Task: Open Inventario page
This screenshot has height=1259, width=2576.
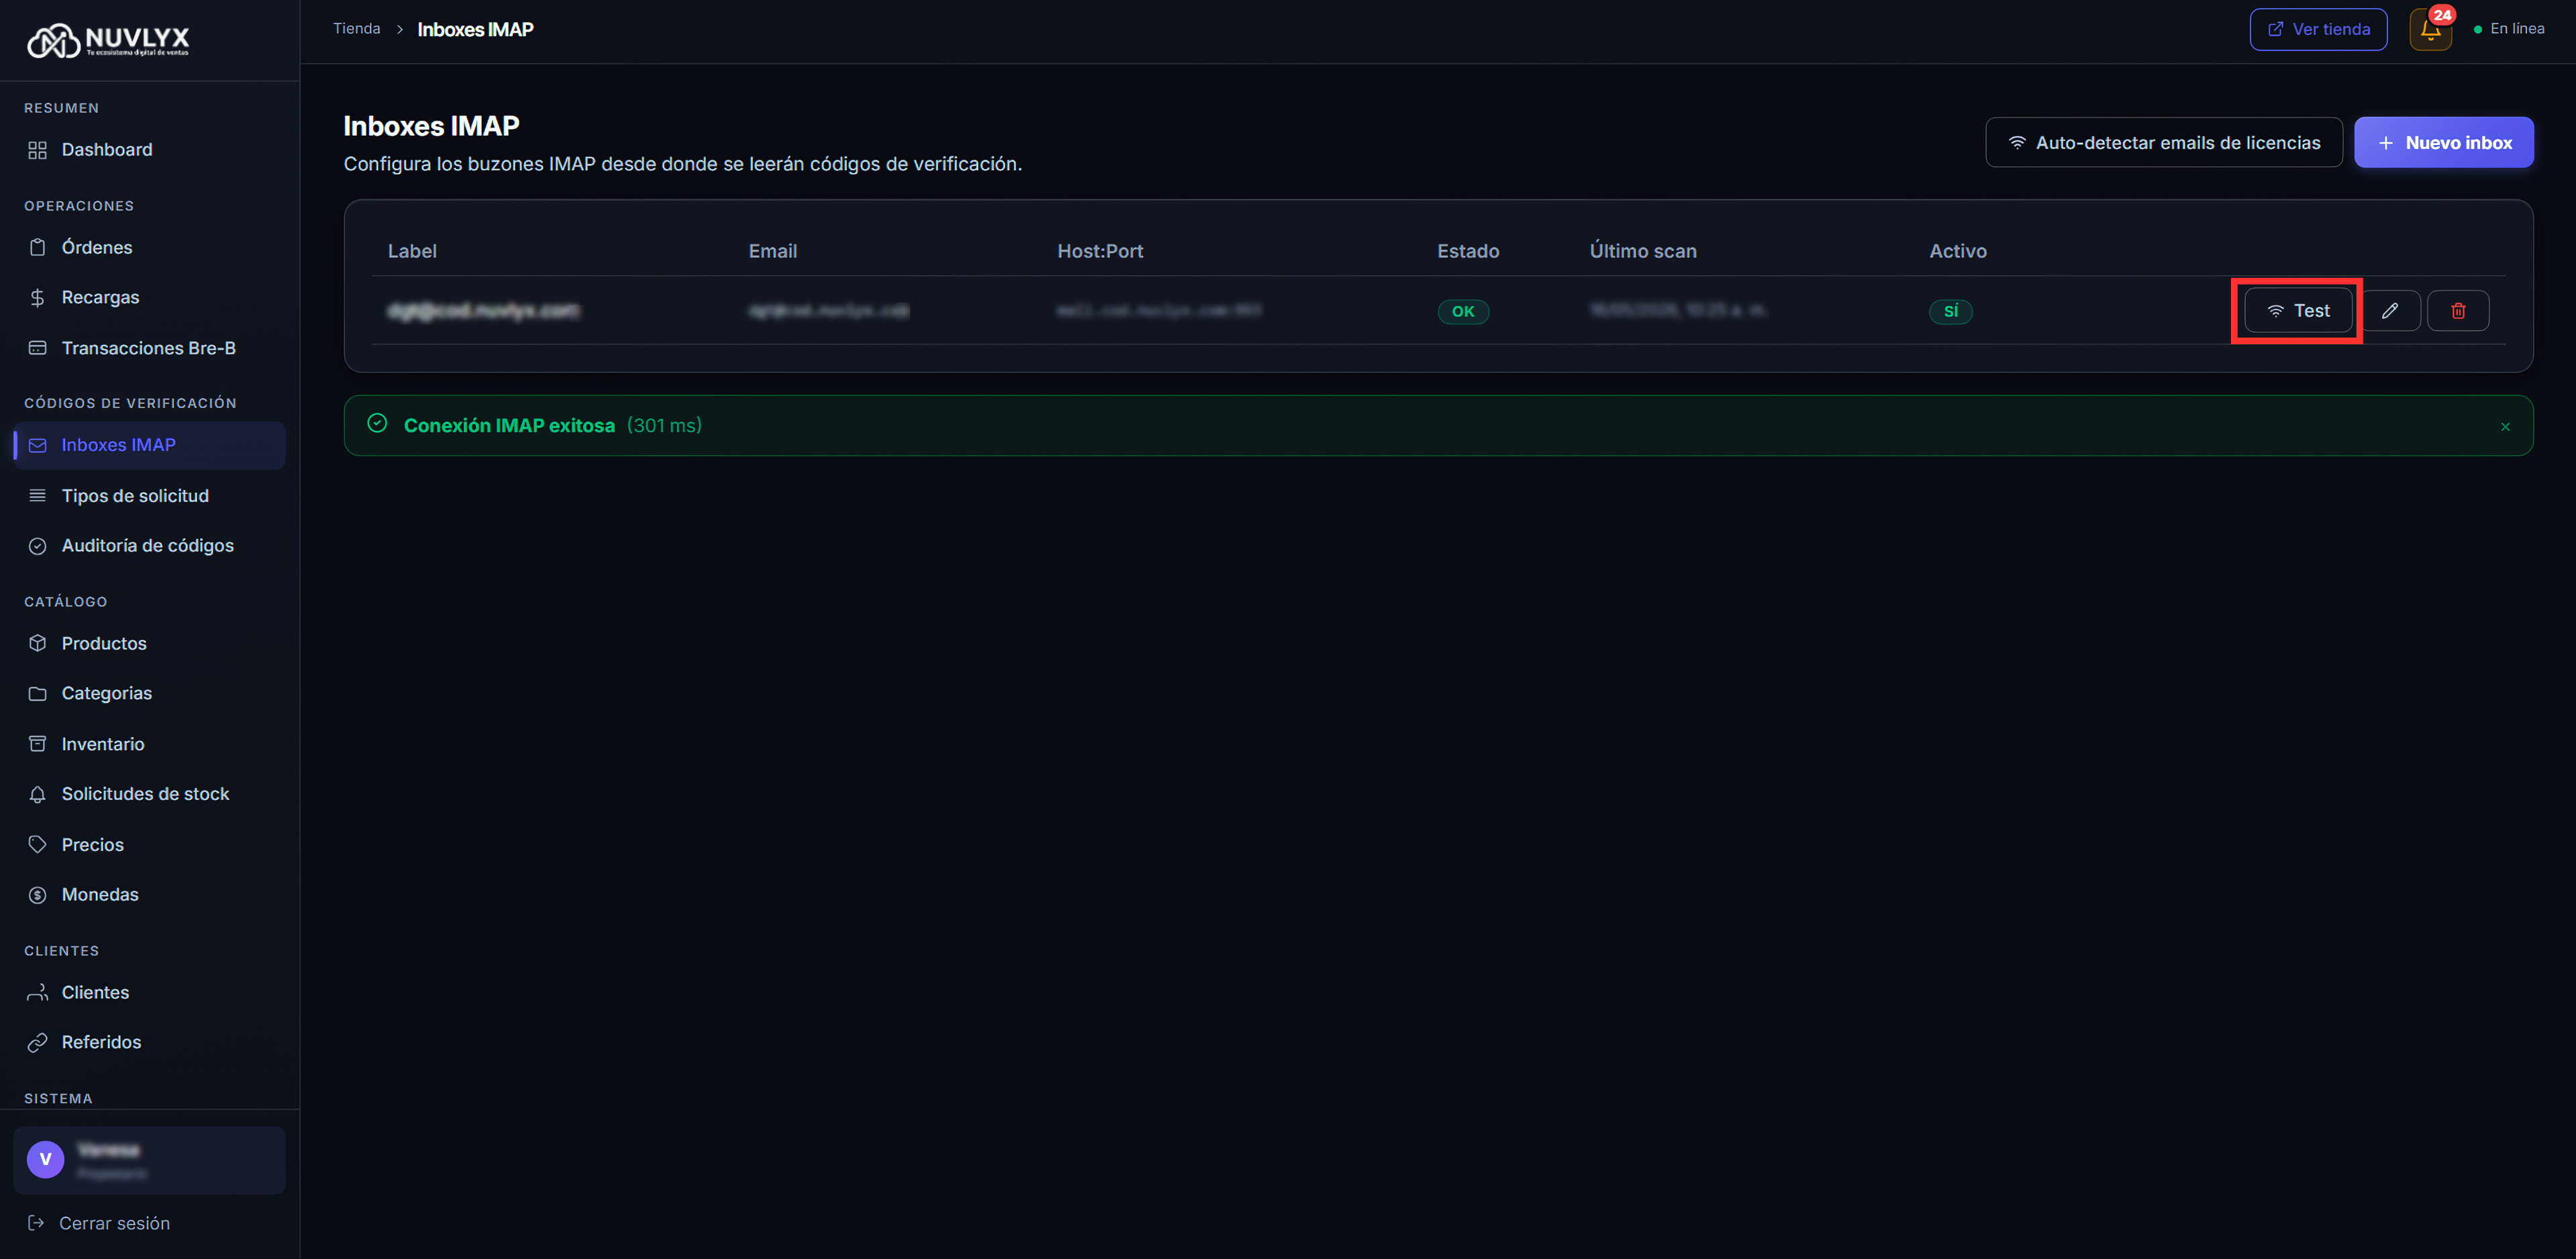Action: (x=149, y=744)
